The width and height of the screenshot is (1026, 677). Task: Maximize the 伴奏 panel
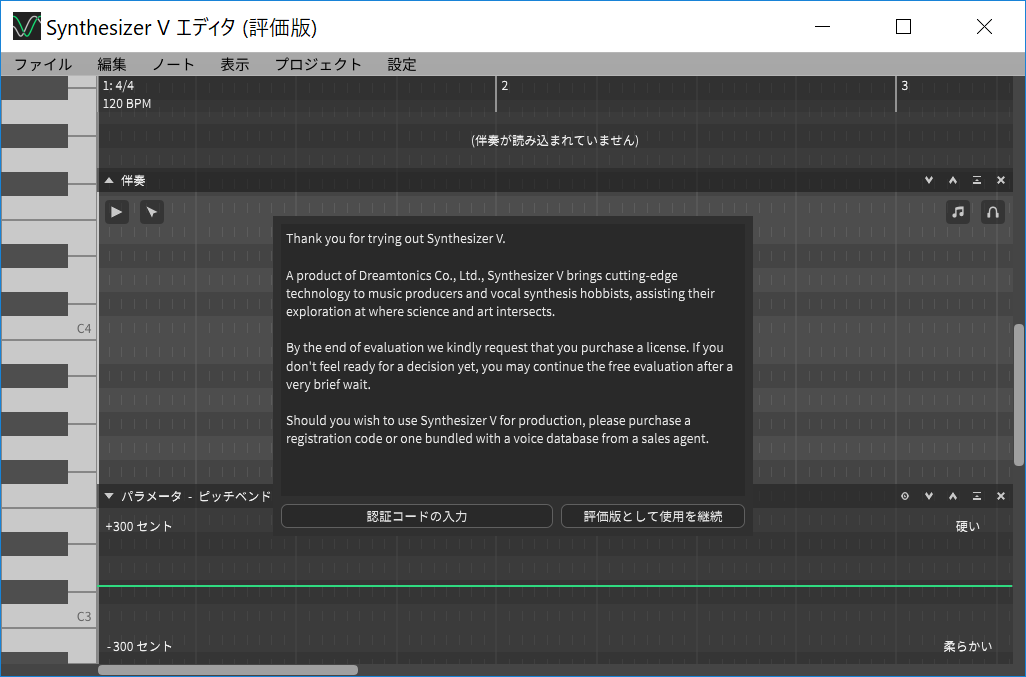coord(977,180)
